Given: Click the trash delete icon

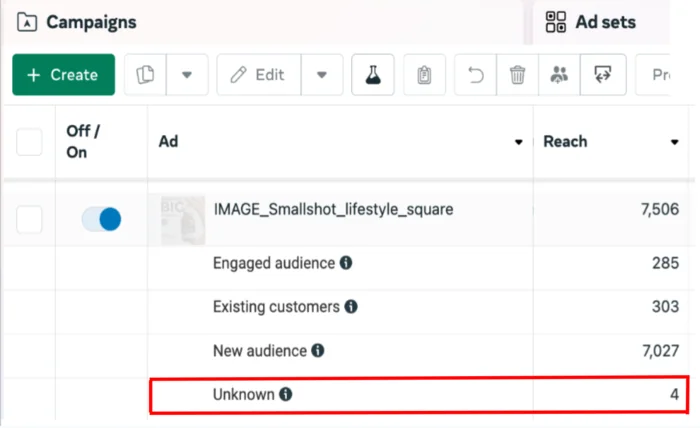Looking at the screenshot, I should [517, 75].
